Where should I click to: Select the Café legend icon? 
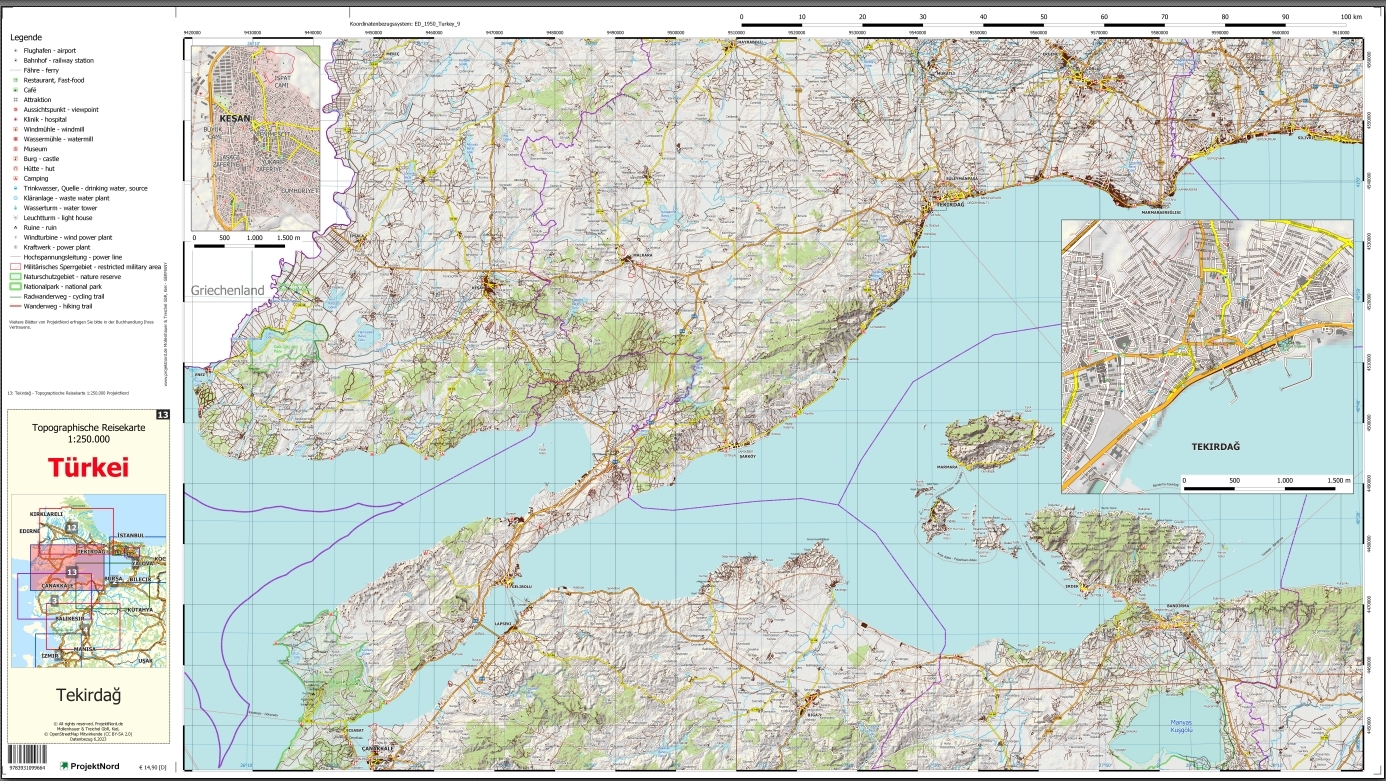15,90
